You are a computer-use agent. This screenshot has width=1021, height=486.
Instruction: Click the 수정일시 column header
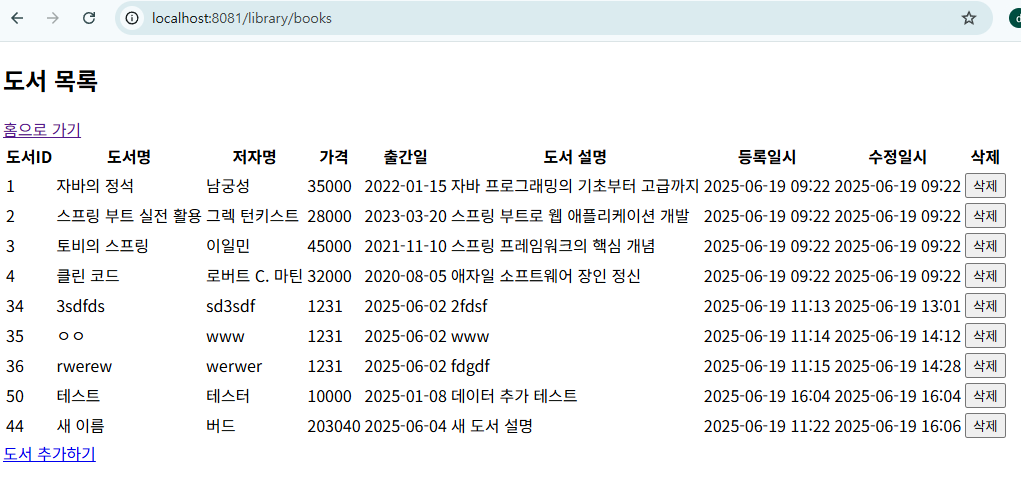[x=897, y=157]
